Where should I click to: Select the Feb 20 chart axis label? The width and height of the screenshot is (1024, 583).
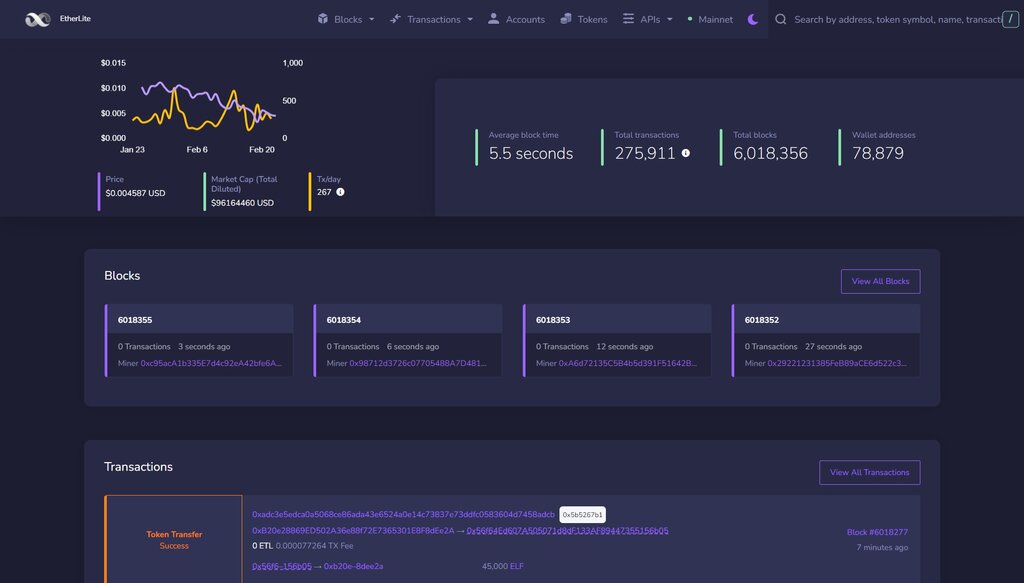click(x=262, y=150)
